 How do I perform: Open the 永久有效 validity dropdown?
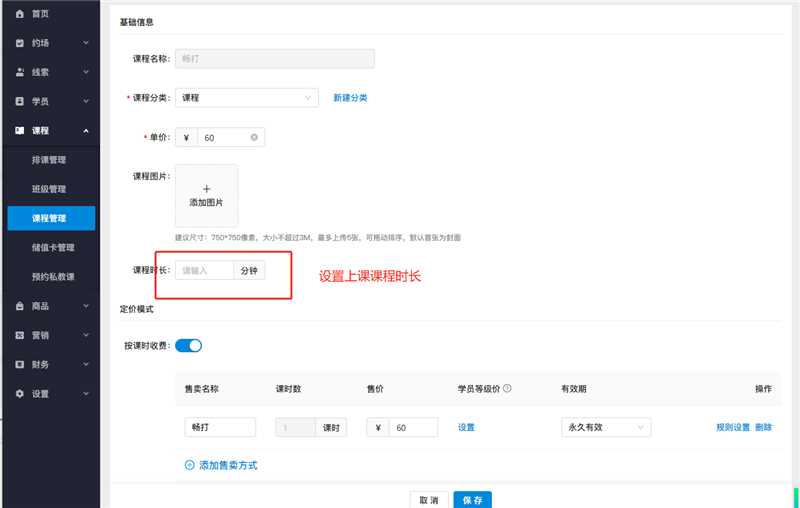[x=606, y=427]
